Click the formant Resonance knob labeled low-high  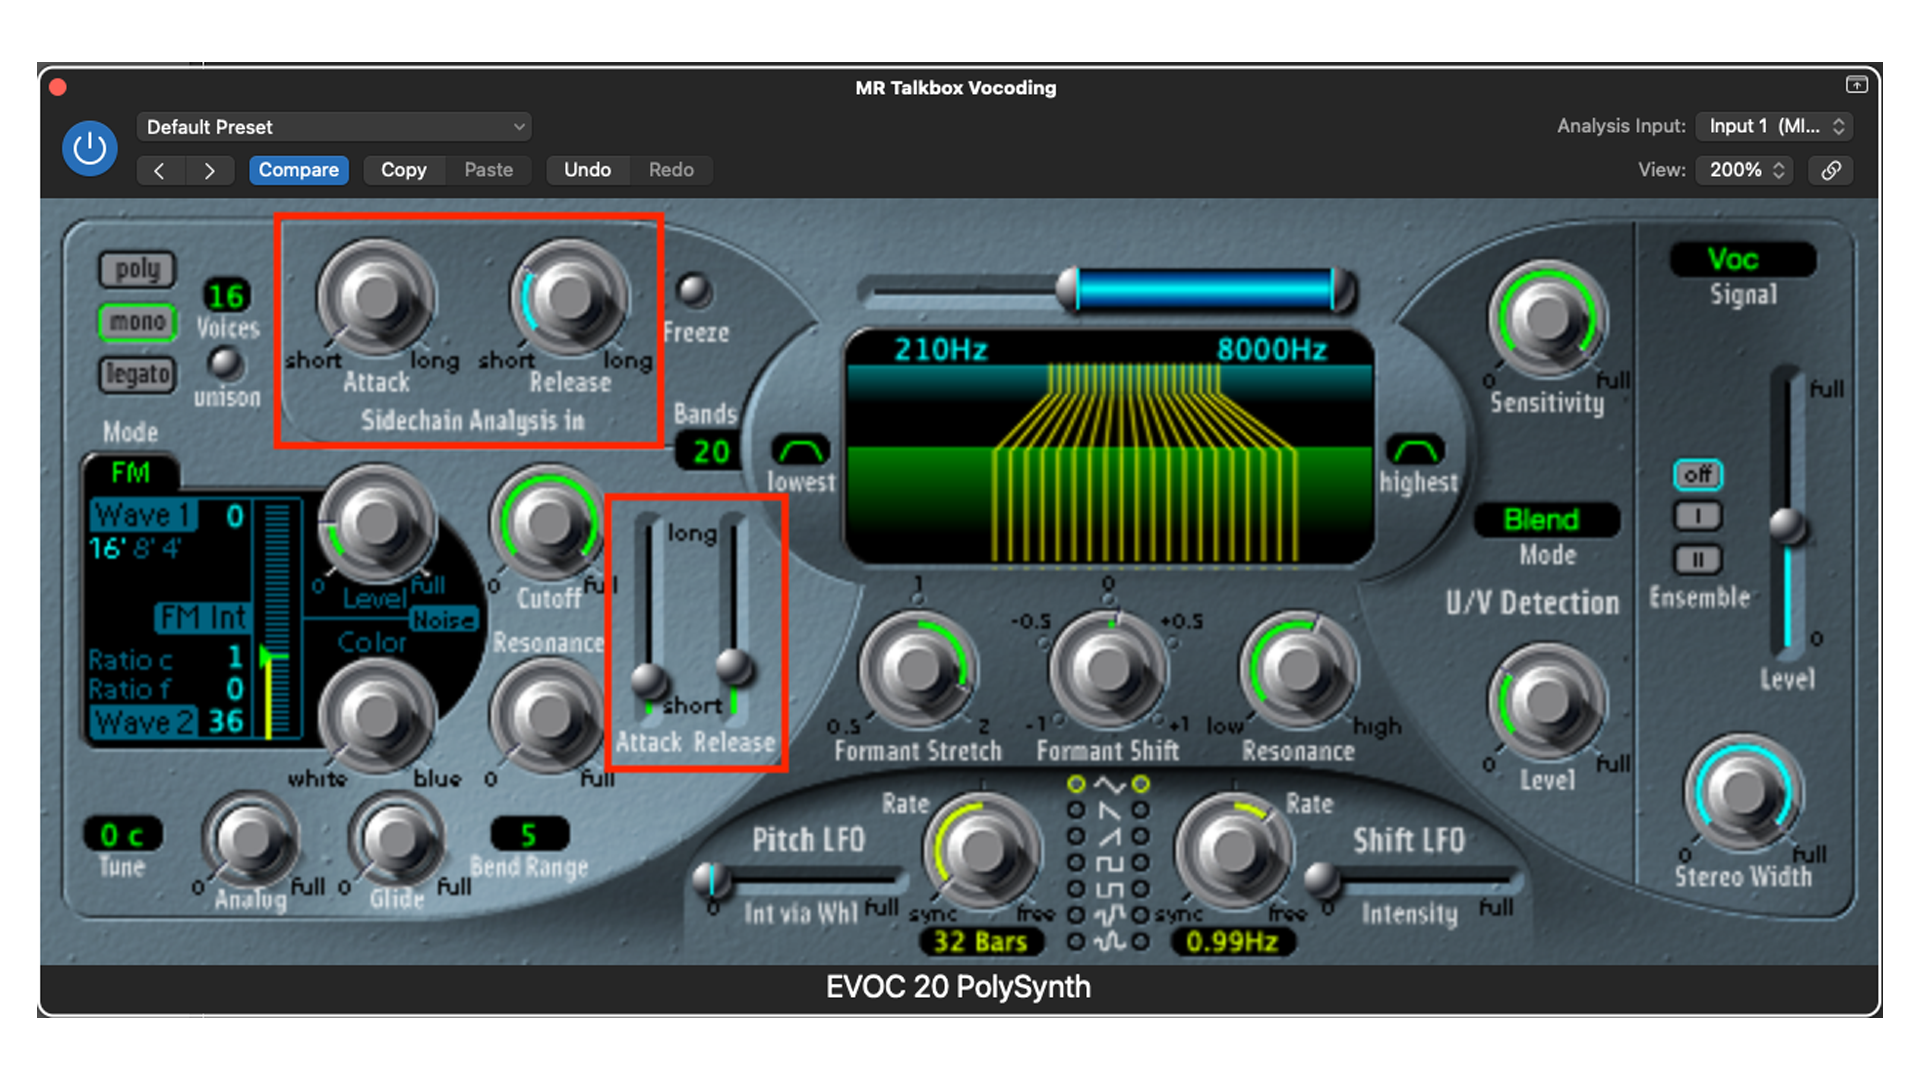pyautogui.click(x=1298, y=670)
